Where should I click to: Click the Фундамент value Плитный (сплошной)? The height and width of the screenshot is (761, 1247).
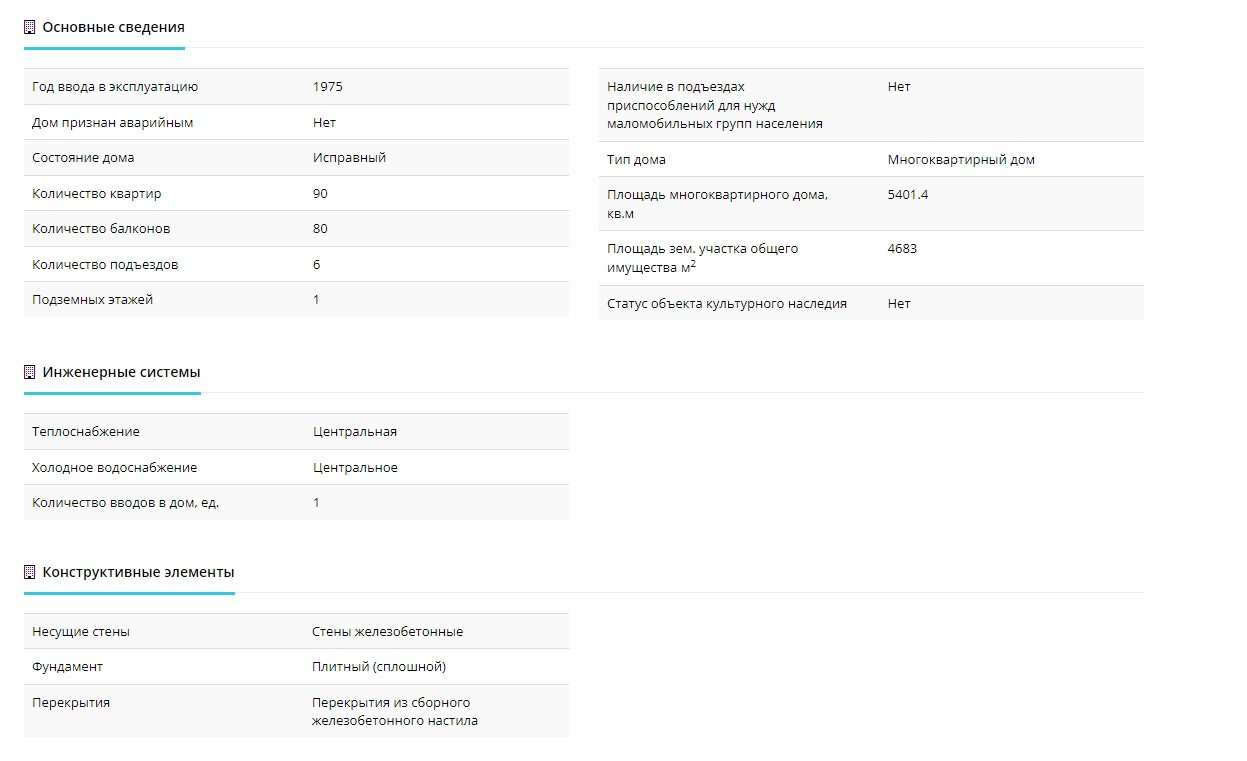(378, 667)
